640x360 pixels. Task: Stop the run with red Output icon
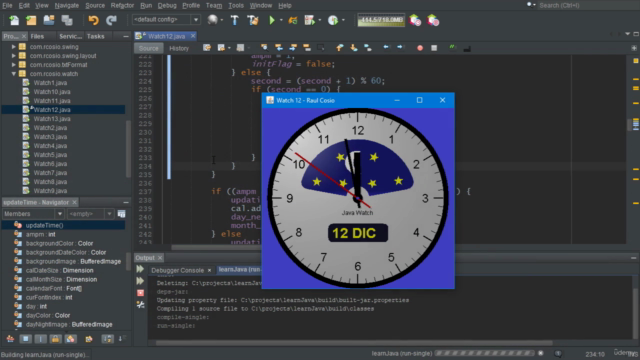[140, 293]
